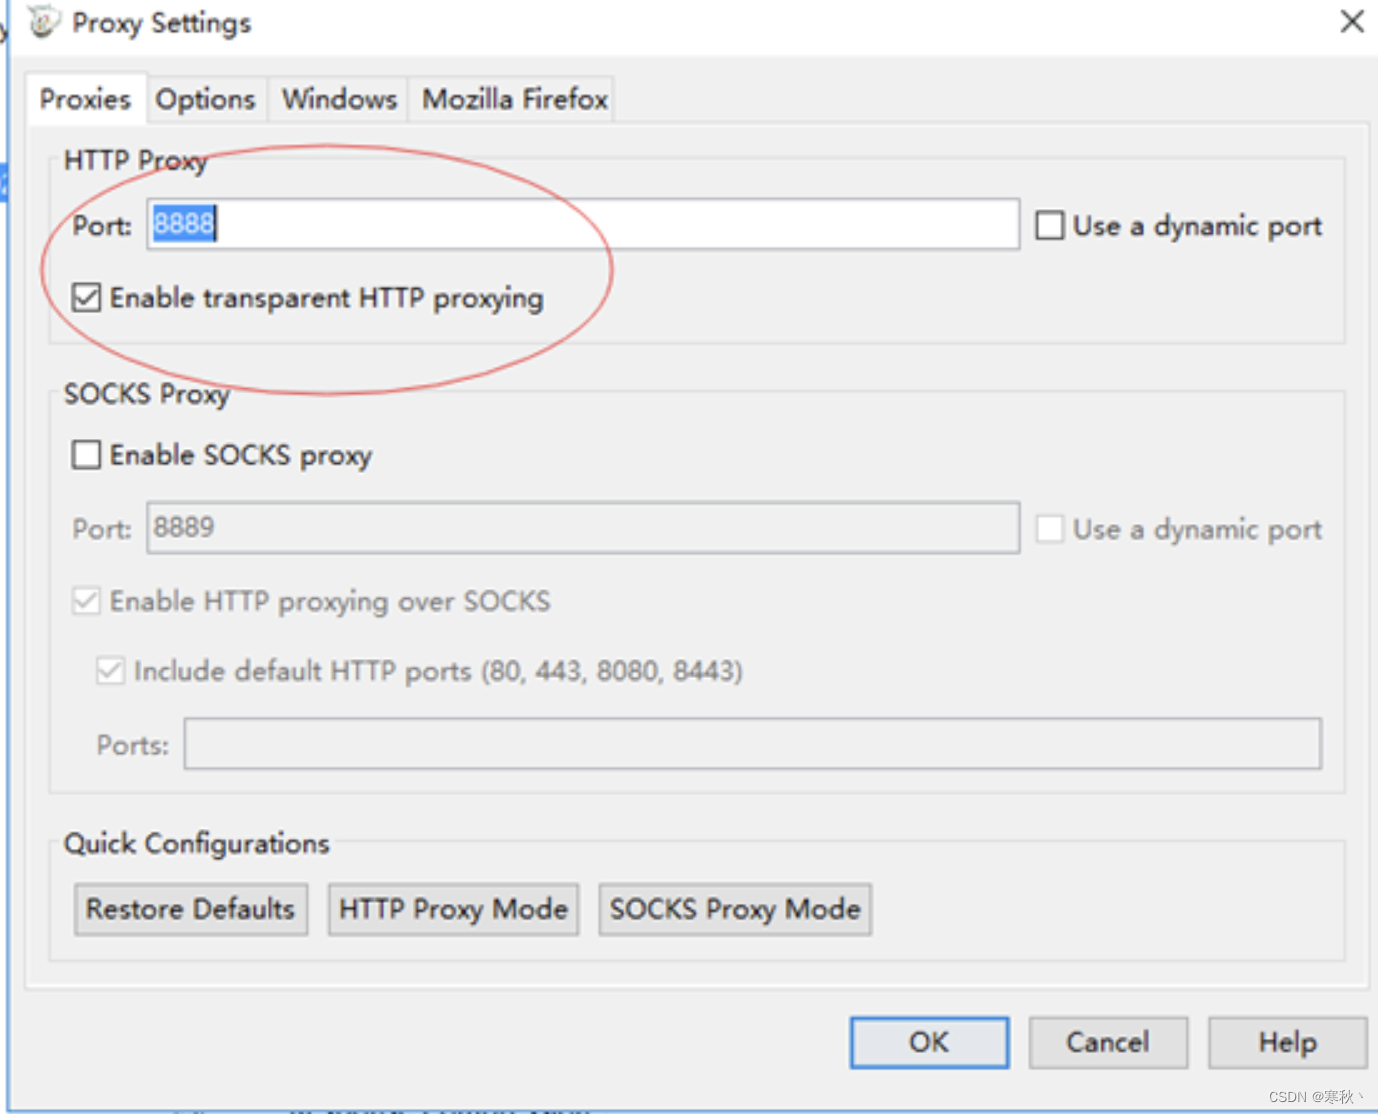The height and width of the screenshot is (1114, 1378).
Task: Switch to the Proxies tab
Action: click(x=86, y=99)
